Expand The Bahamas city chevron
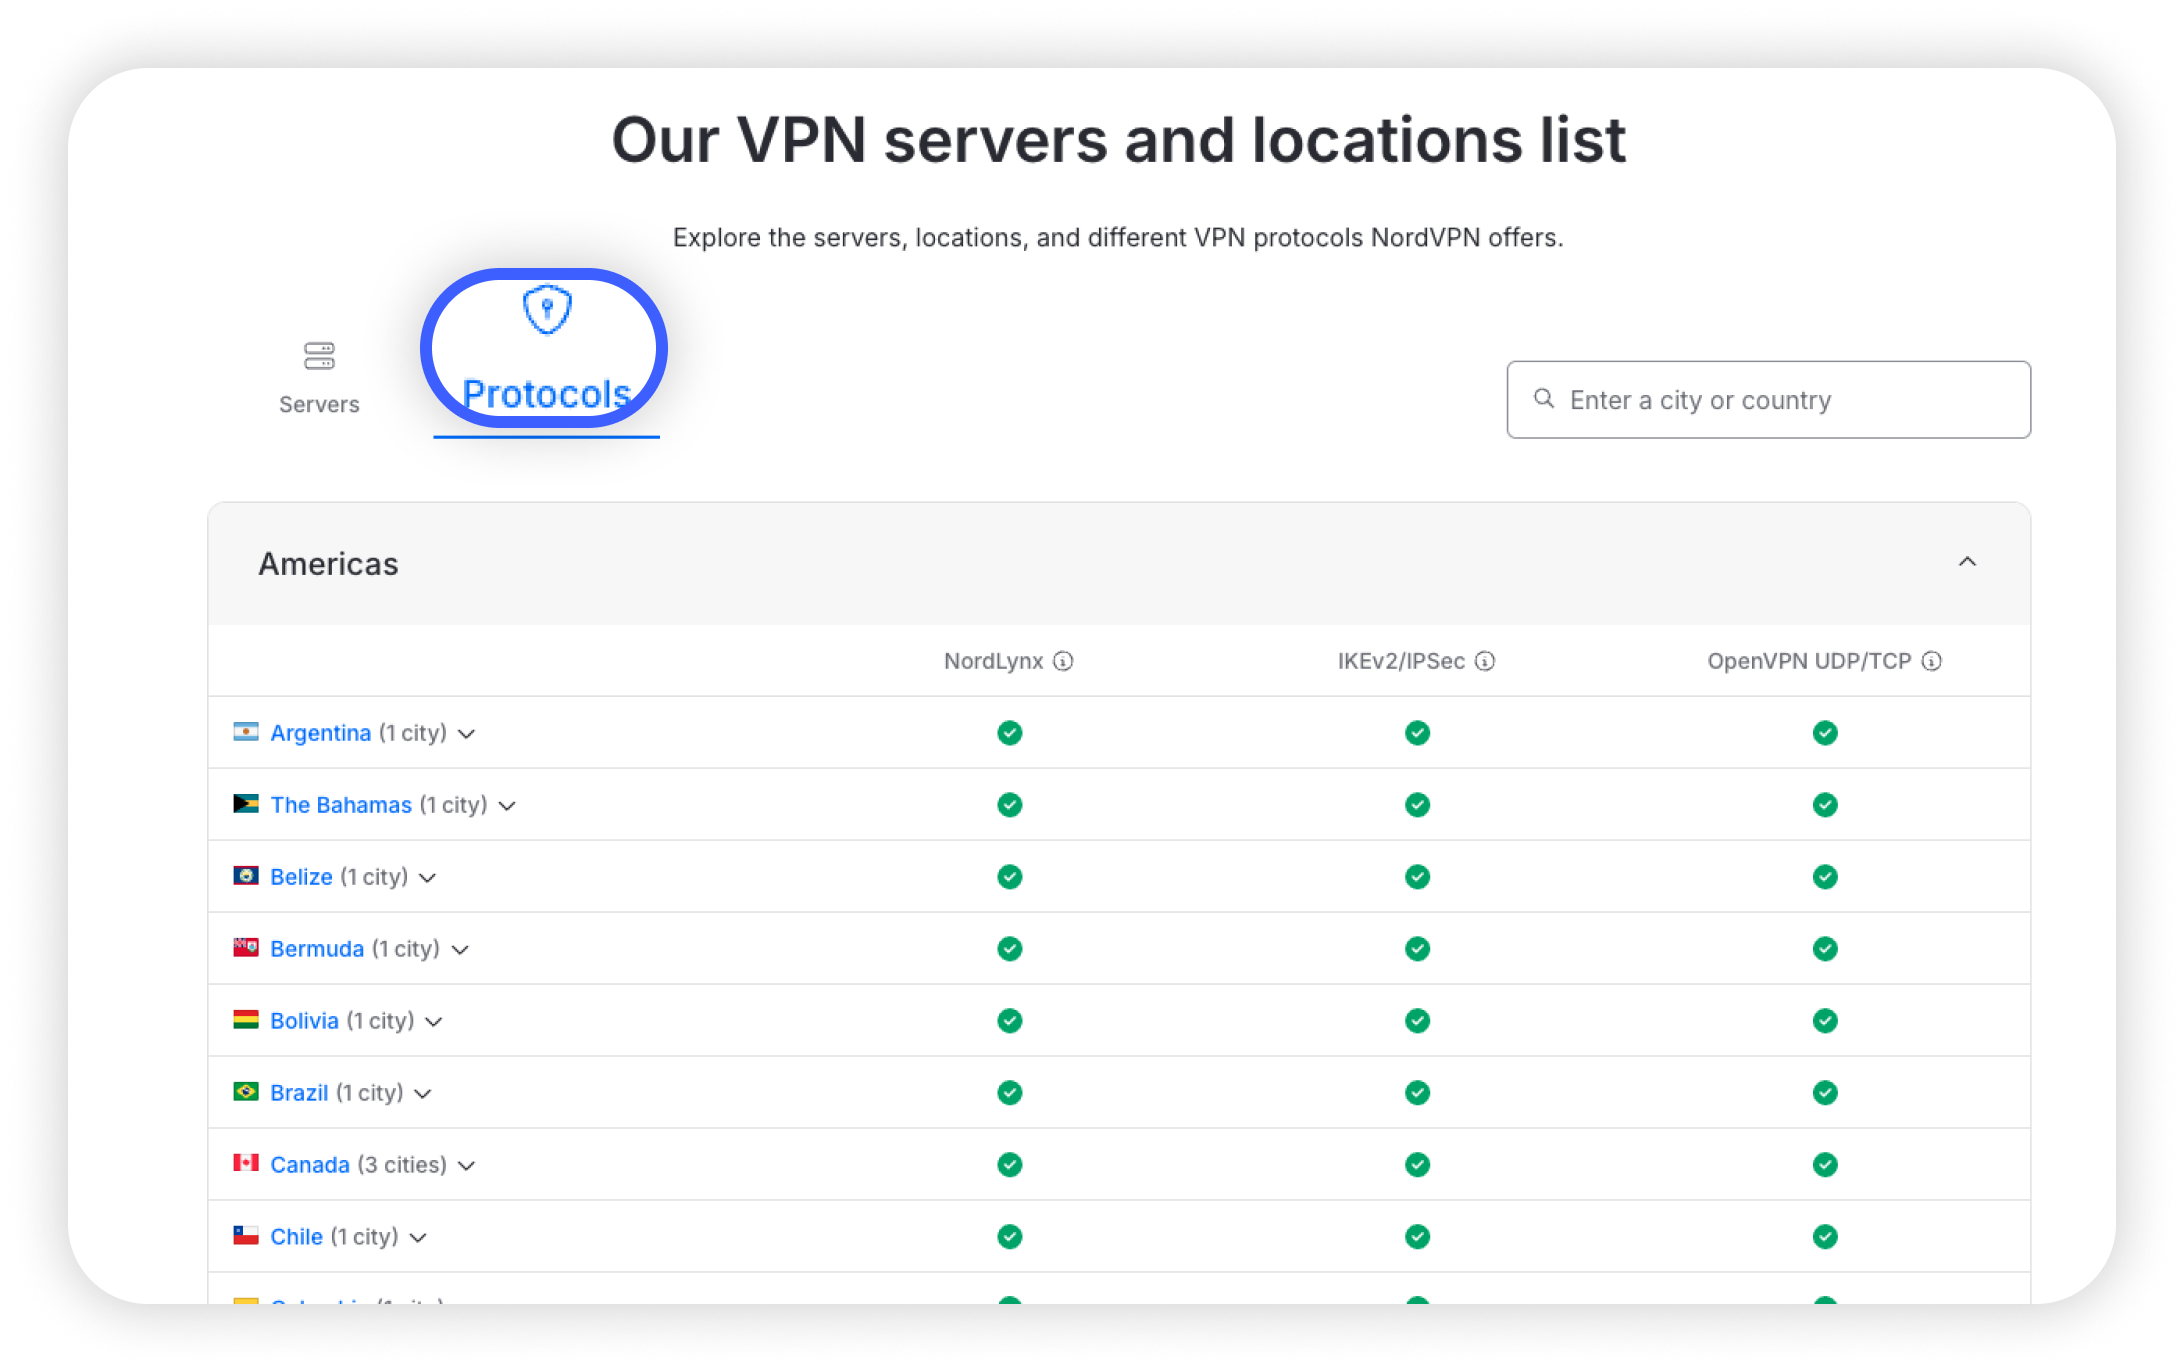2184x1372 pixels. point(508,806)
